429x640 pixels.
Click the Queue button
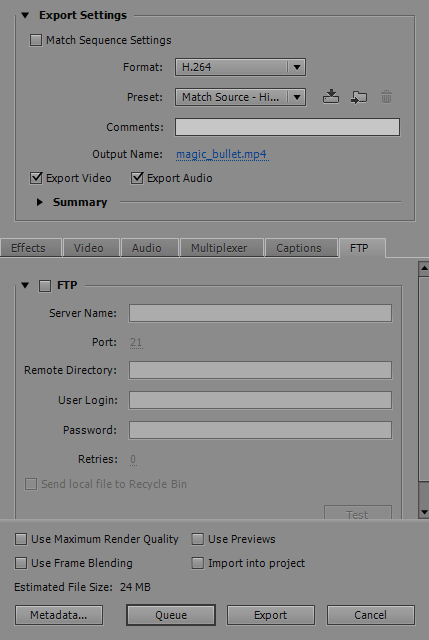[x=171, y=615]
